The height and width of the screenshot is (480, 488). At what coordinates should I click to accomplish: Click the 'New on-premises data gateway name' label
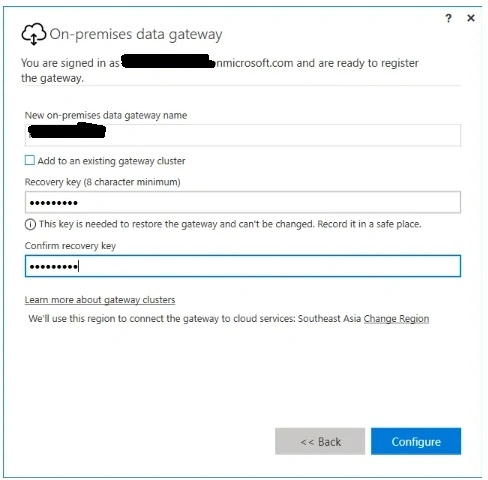pos(106,116)
